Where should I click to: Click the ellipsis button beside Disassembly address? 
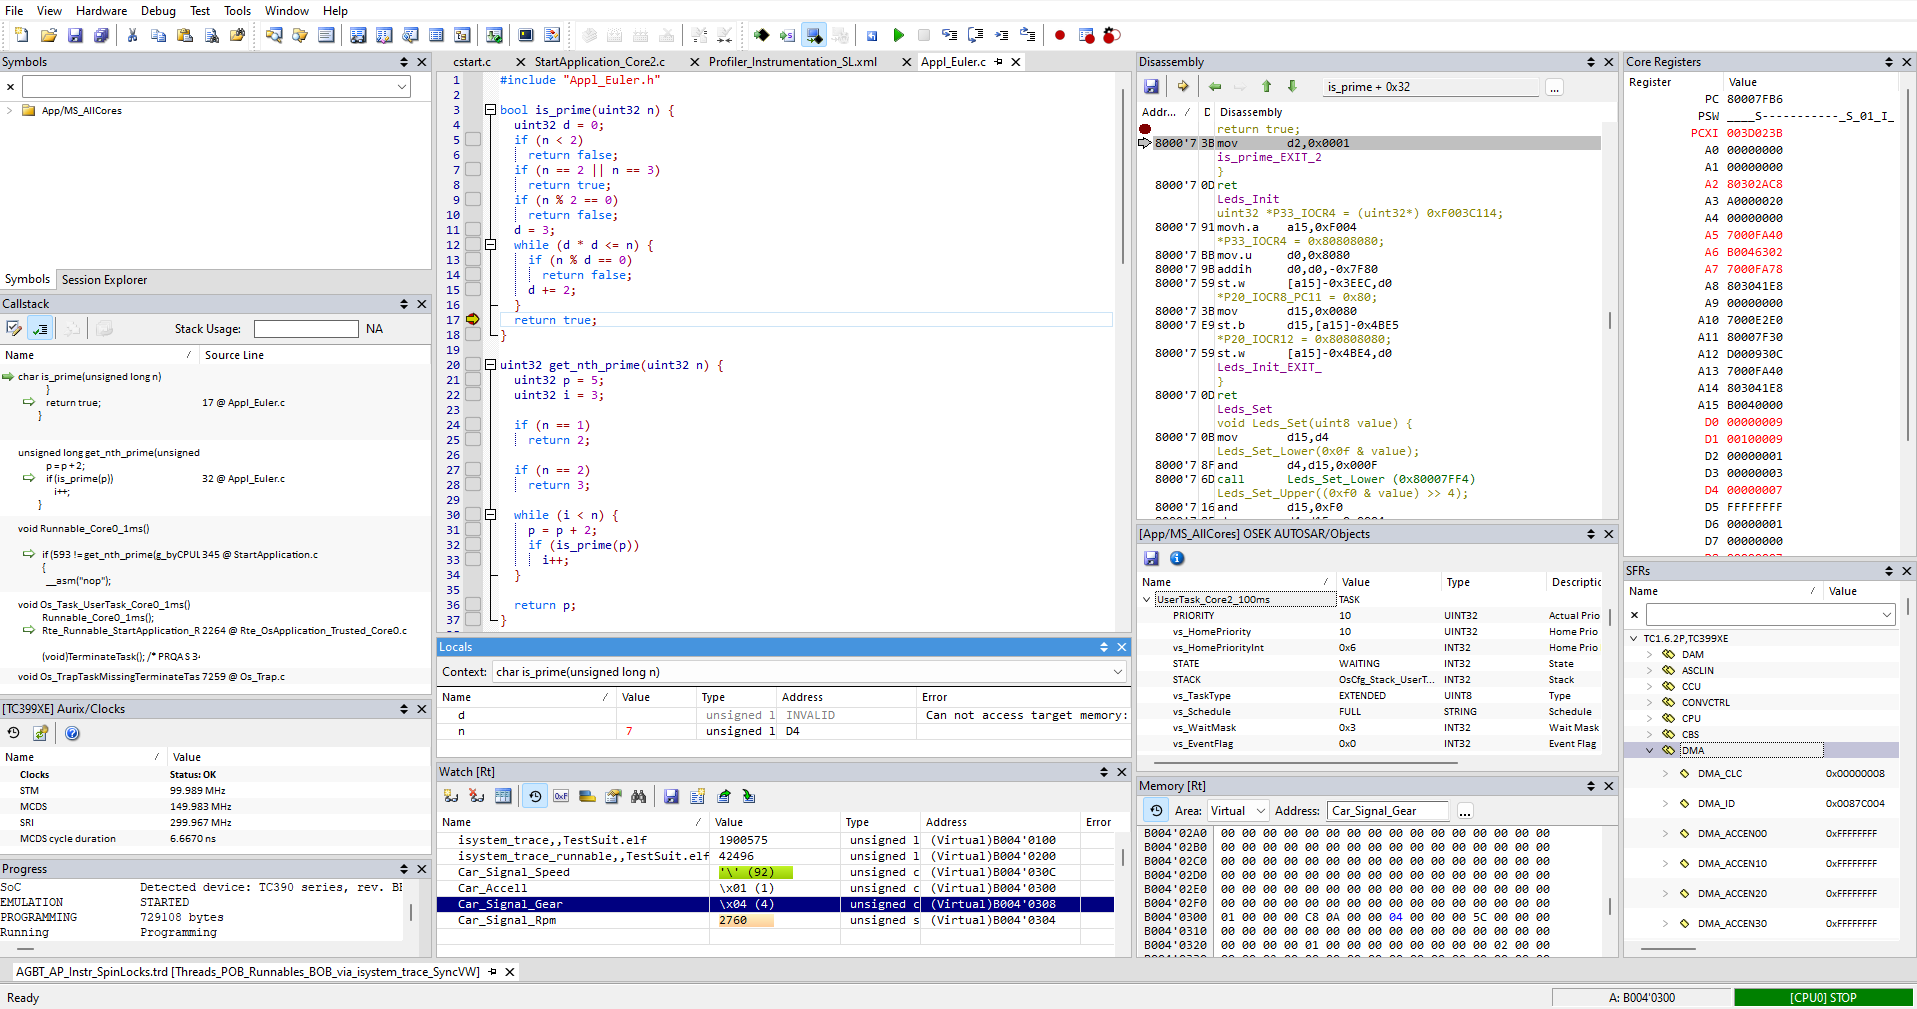click(x=1554, y=88)
